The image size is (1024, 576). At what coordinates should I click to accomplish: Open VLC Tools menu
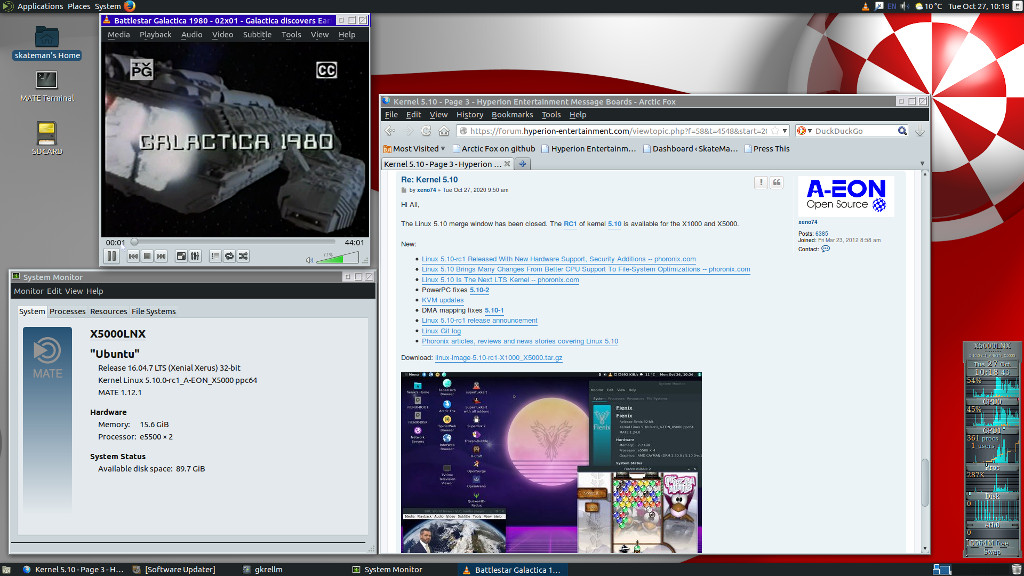pyautogui.click(x=291, y=35)
